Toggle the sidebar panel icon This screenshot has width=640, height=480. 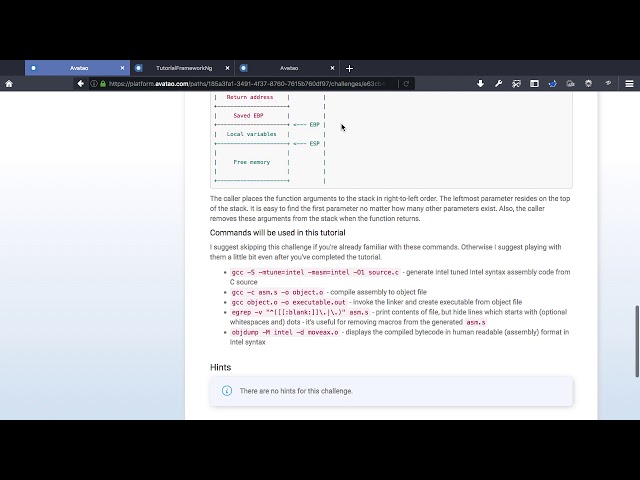534,84
